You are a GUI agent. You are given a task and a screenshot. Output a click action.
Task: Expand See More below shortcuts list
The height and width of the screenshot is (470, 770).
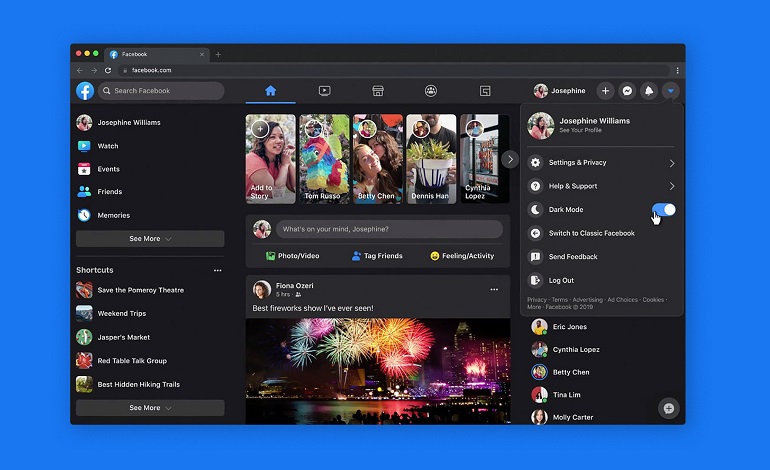click(150, 408)
